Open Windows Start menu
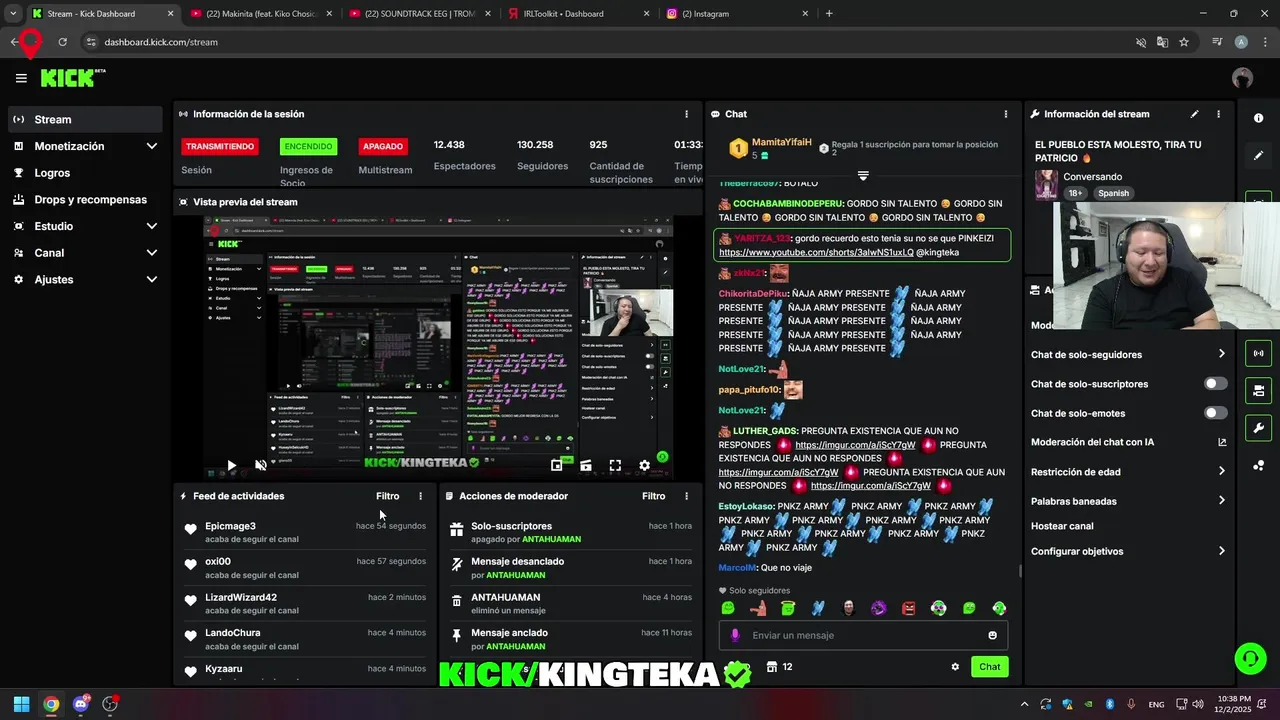 (x=21, y=704)
